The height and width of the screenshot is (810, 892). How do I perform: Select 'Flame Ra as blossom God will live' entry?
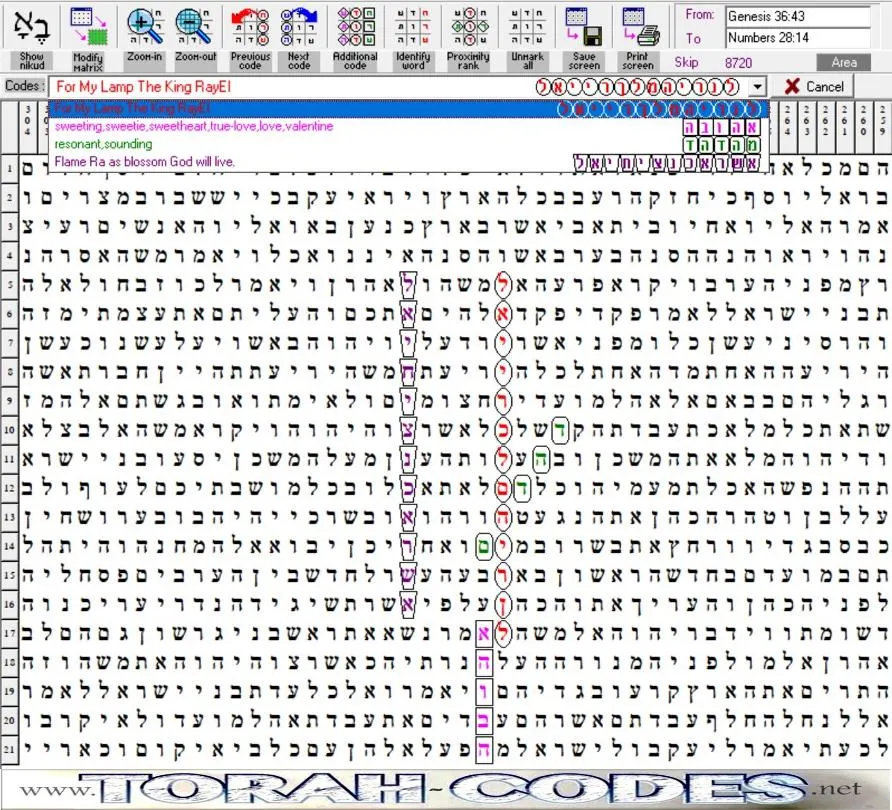tap(408, 162)
